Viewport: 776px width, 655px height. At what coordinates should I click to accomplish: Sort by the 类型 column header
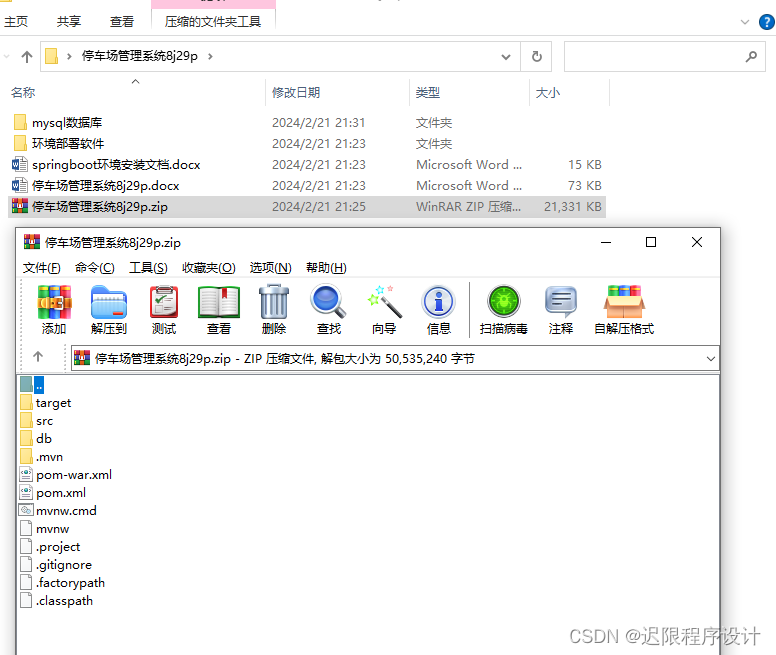point(428,93)
